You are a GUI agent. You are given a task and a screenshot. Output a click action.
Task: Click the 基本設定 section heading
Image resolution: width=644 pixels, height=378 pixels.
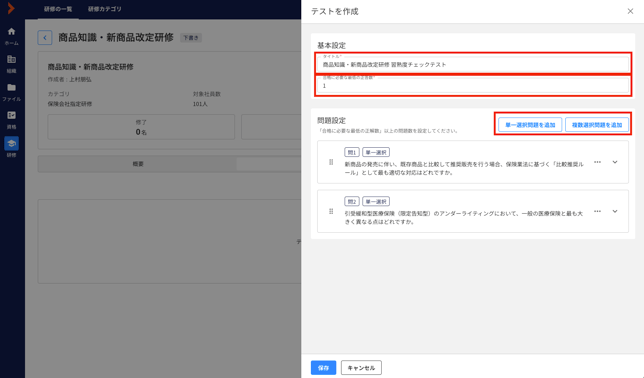coord(331,45)
